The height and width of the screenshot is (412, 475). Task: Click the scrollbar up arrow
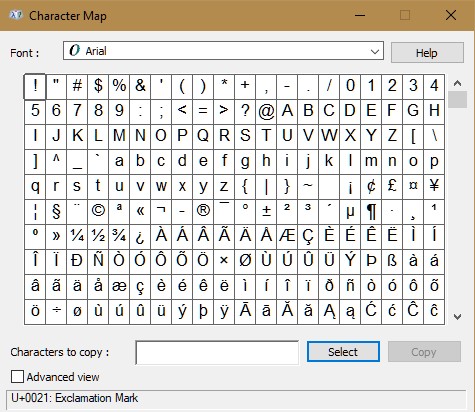pyautogui.click(x=457, y=83)
